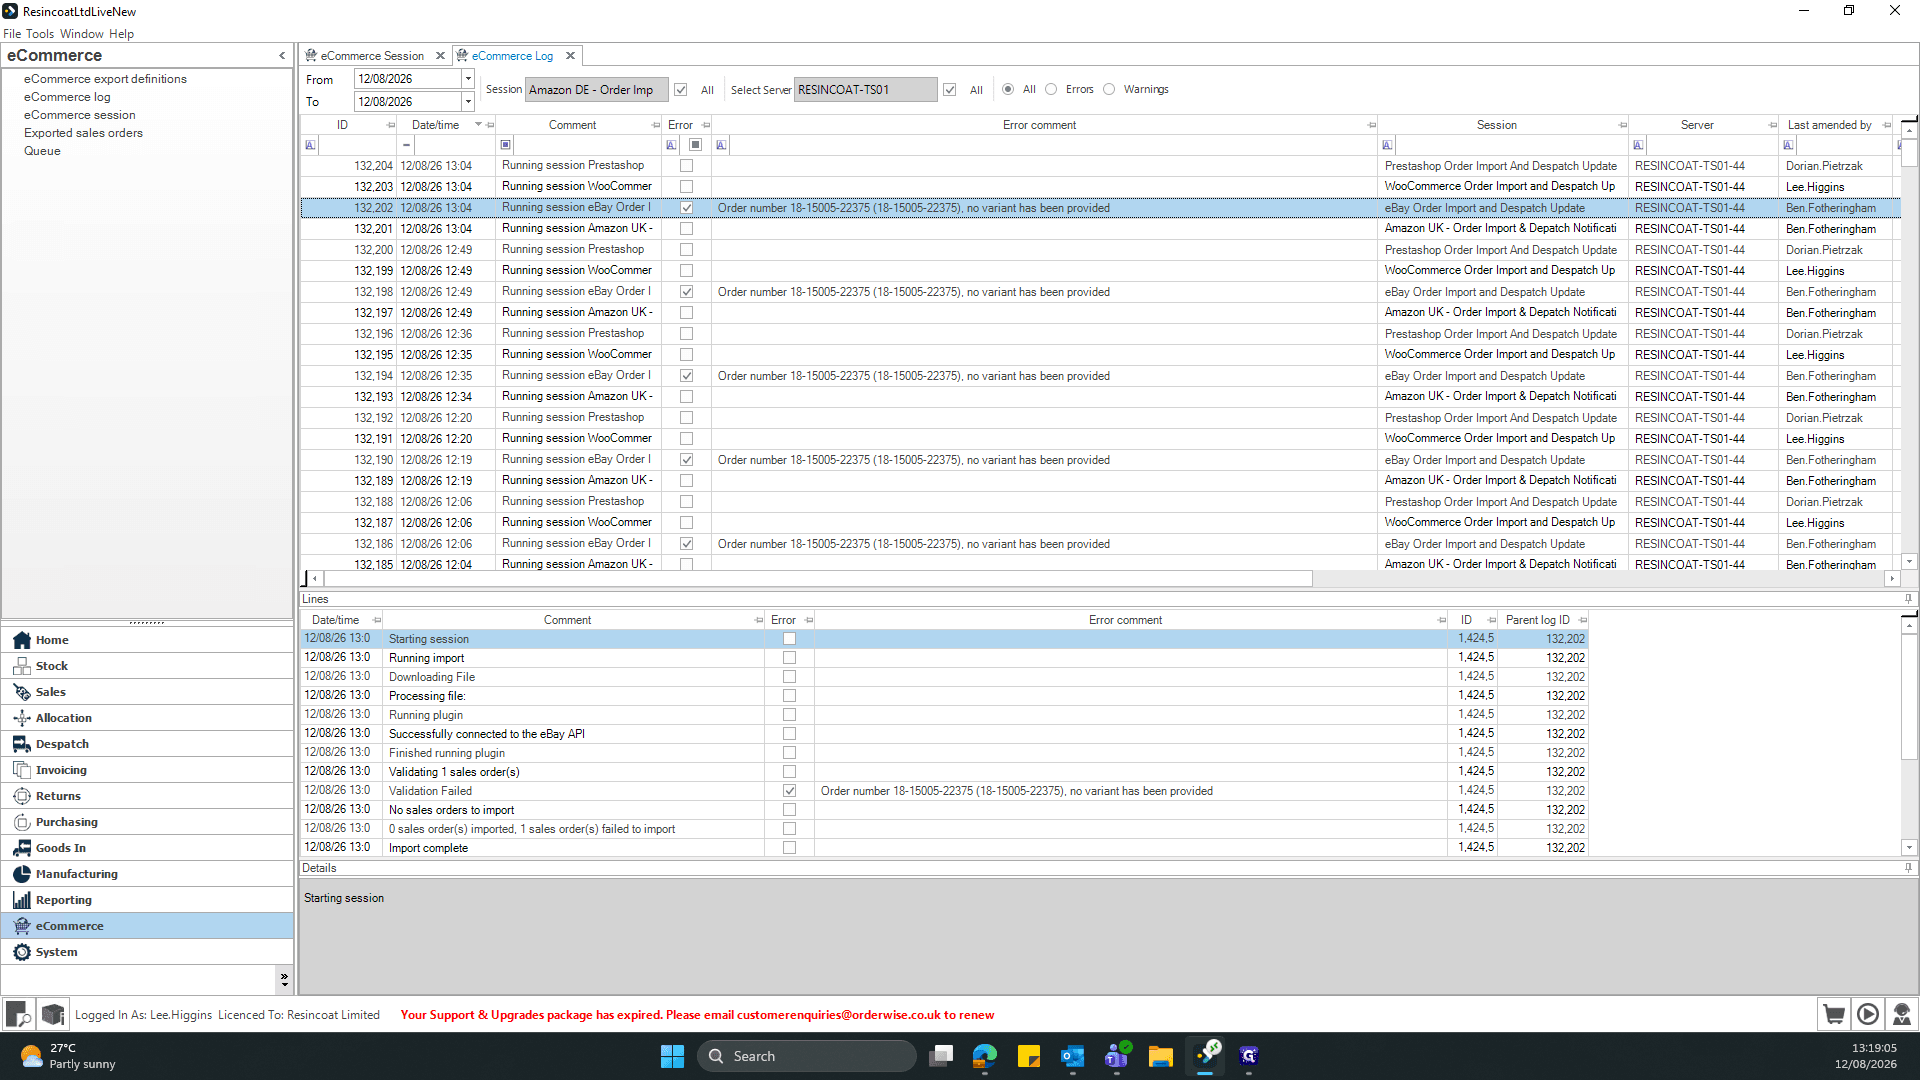
Task: Click the play circle status bar icon
Action: pyautogui.click(x=1868, y=1014)
